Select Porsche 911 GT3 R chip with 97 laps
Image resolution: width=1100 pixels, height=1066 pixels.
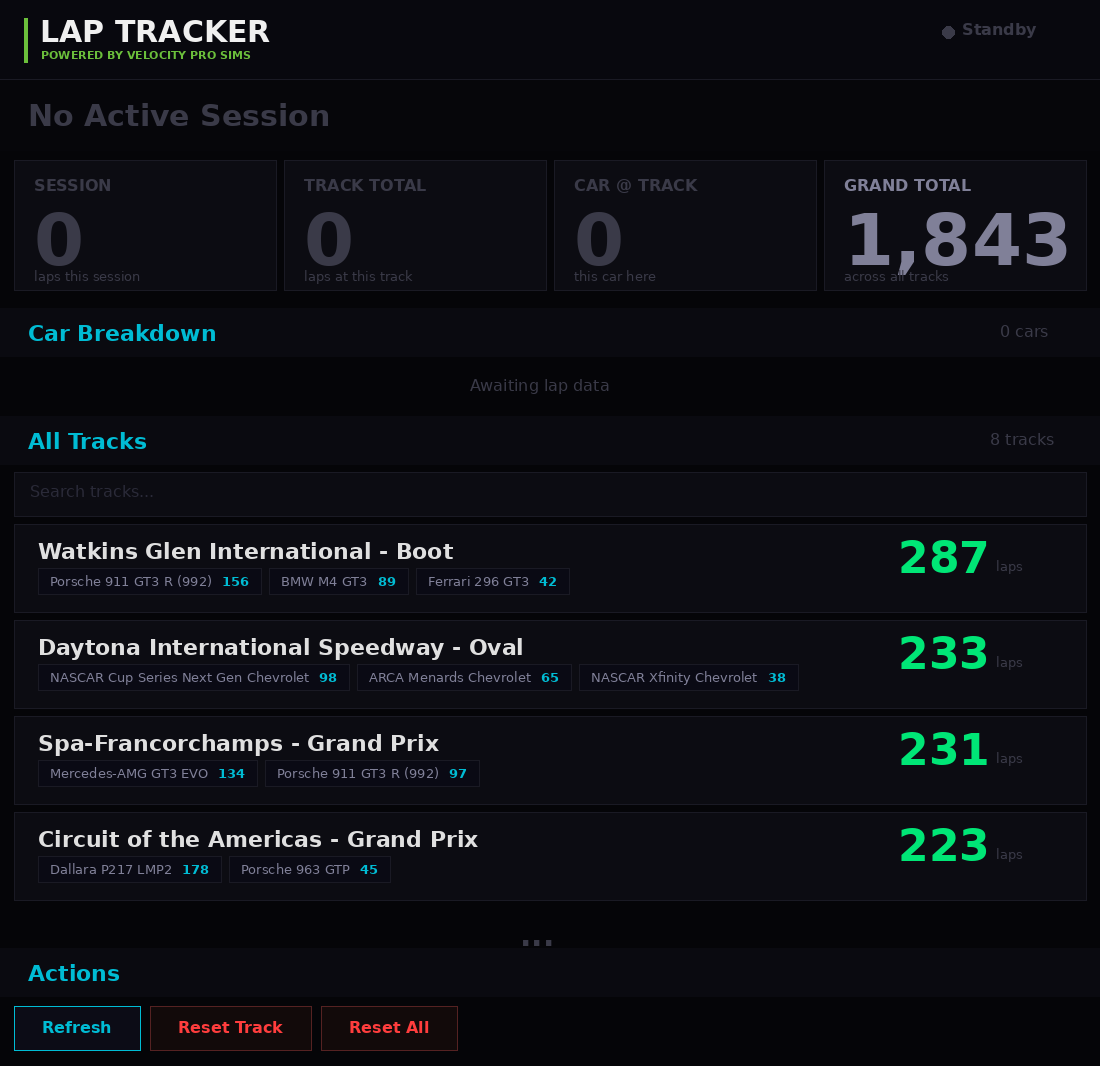(372, 774)
